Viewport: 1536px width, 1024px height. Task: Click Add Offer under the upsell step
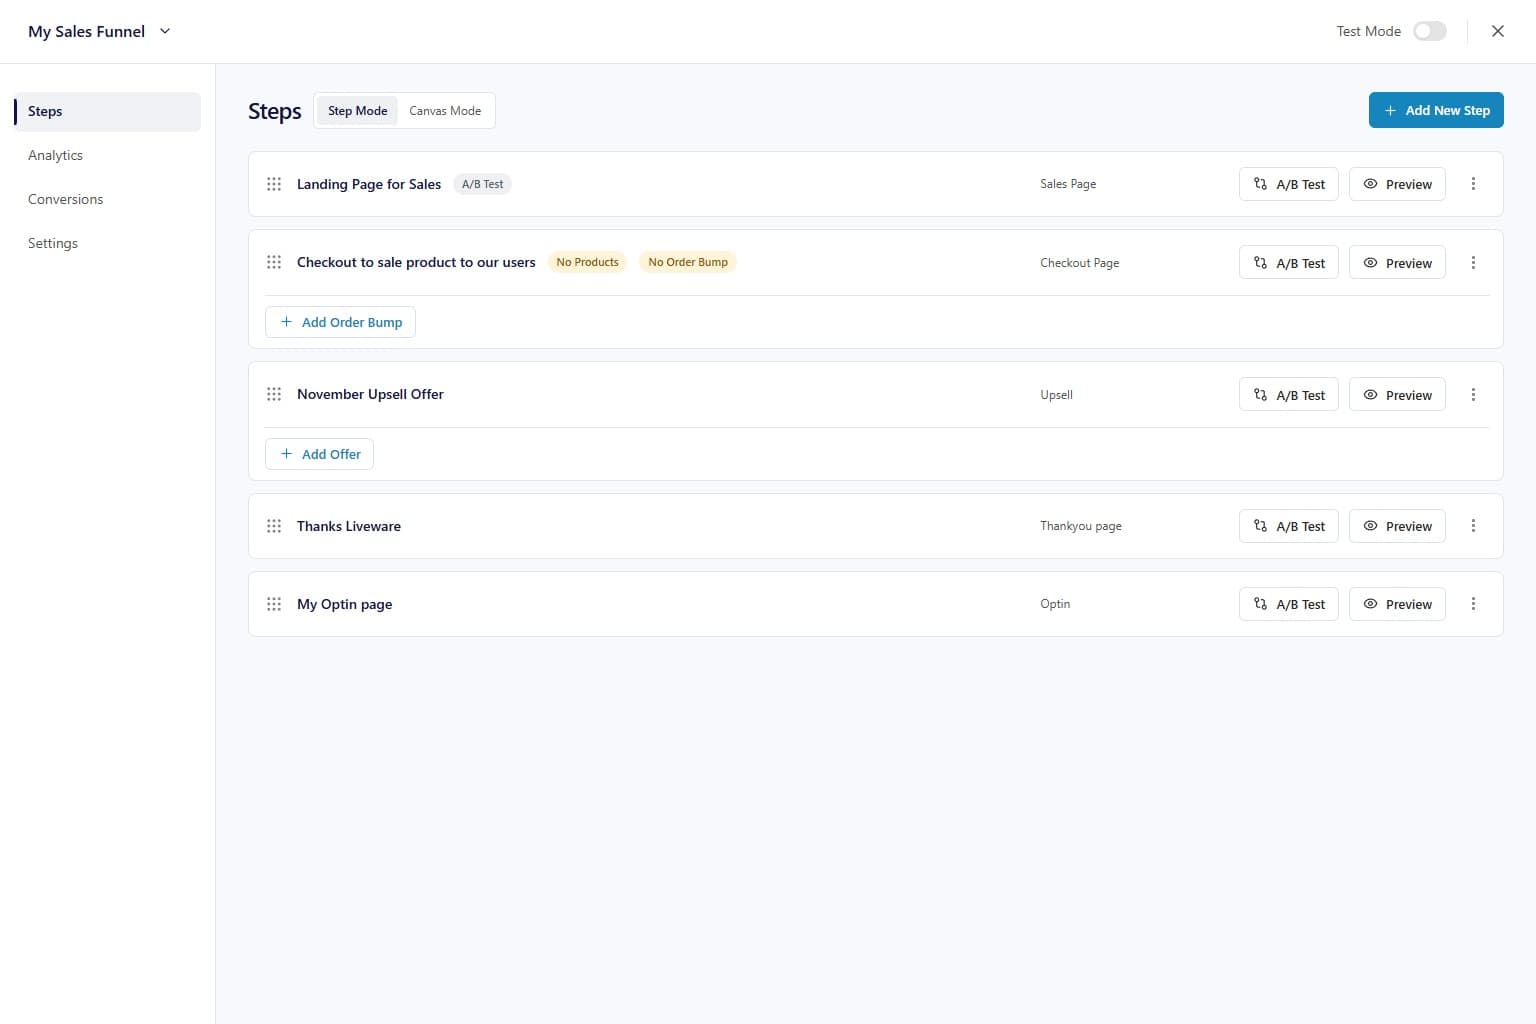click(319, 454)
